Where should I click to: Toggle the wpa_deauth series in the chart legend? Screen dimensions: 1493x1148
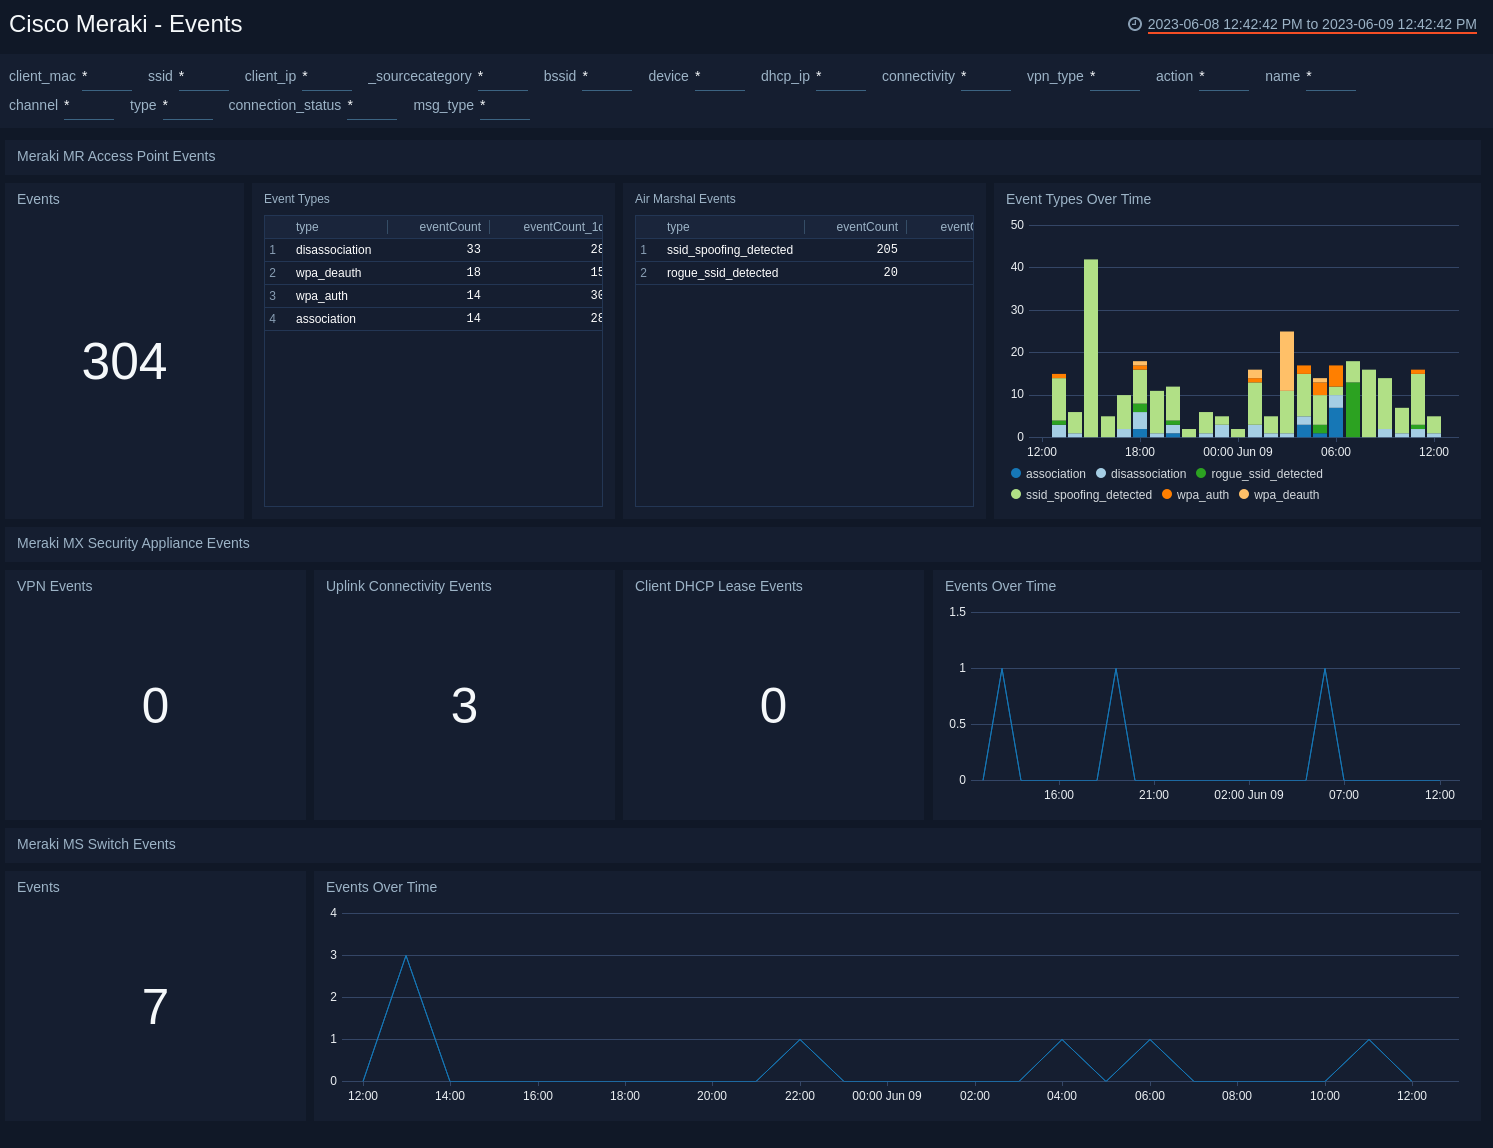click(1245, 494)
